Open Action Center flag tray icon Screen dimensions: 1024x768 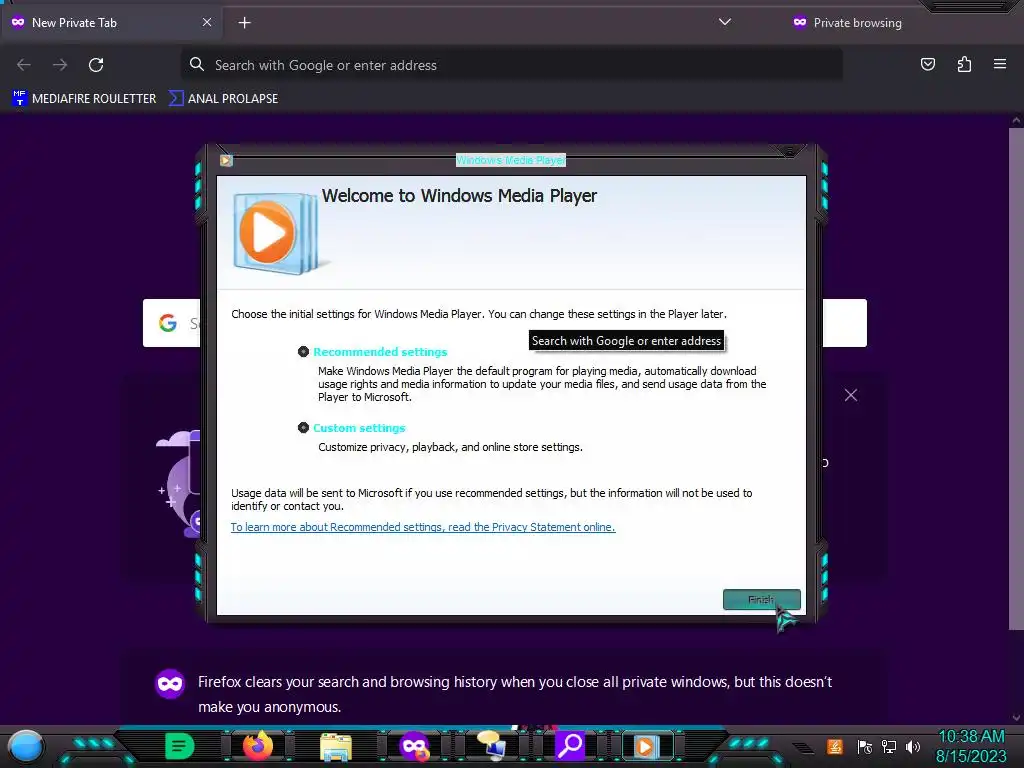865,746
